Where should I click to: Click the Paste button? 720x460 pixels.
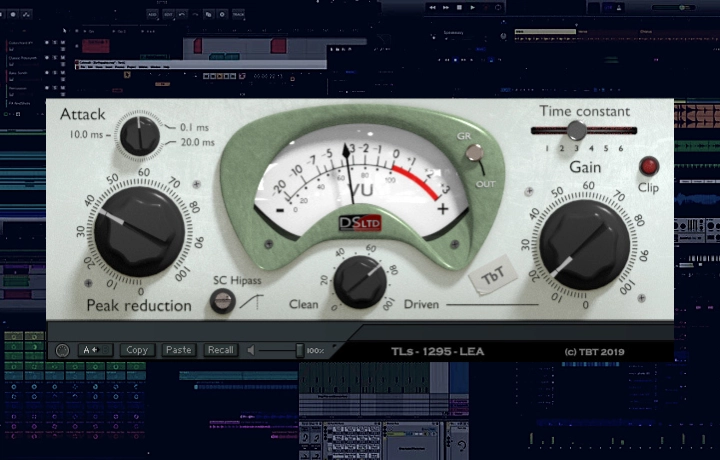tap(179, 350)
